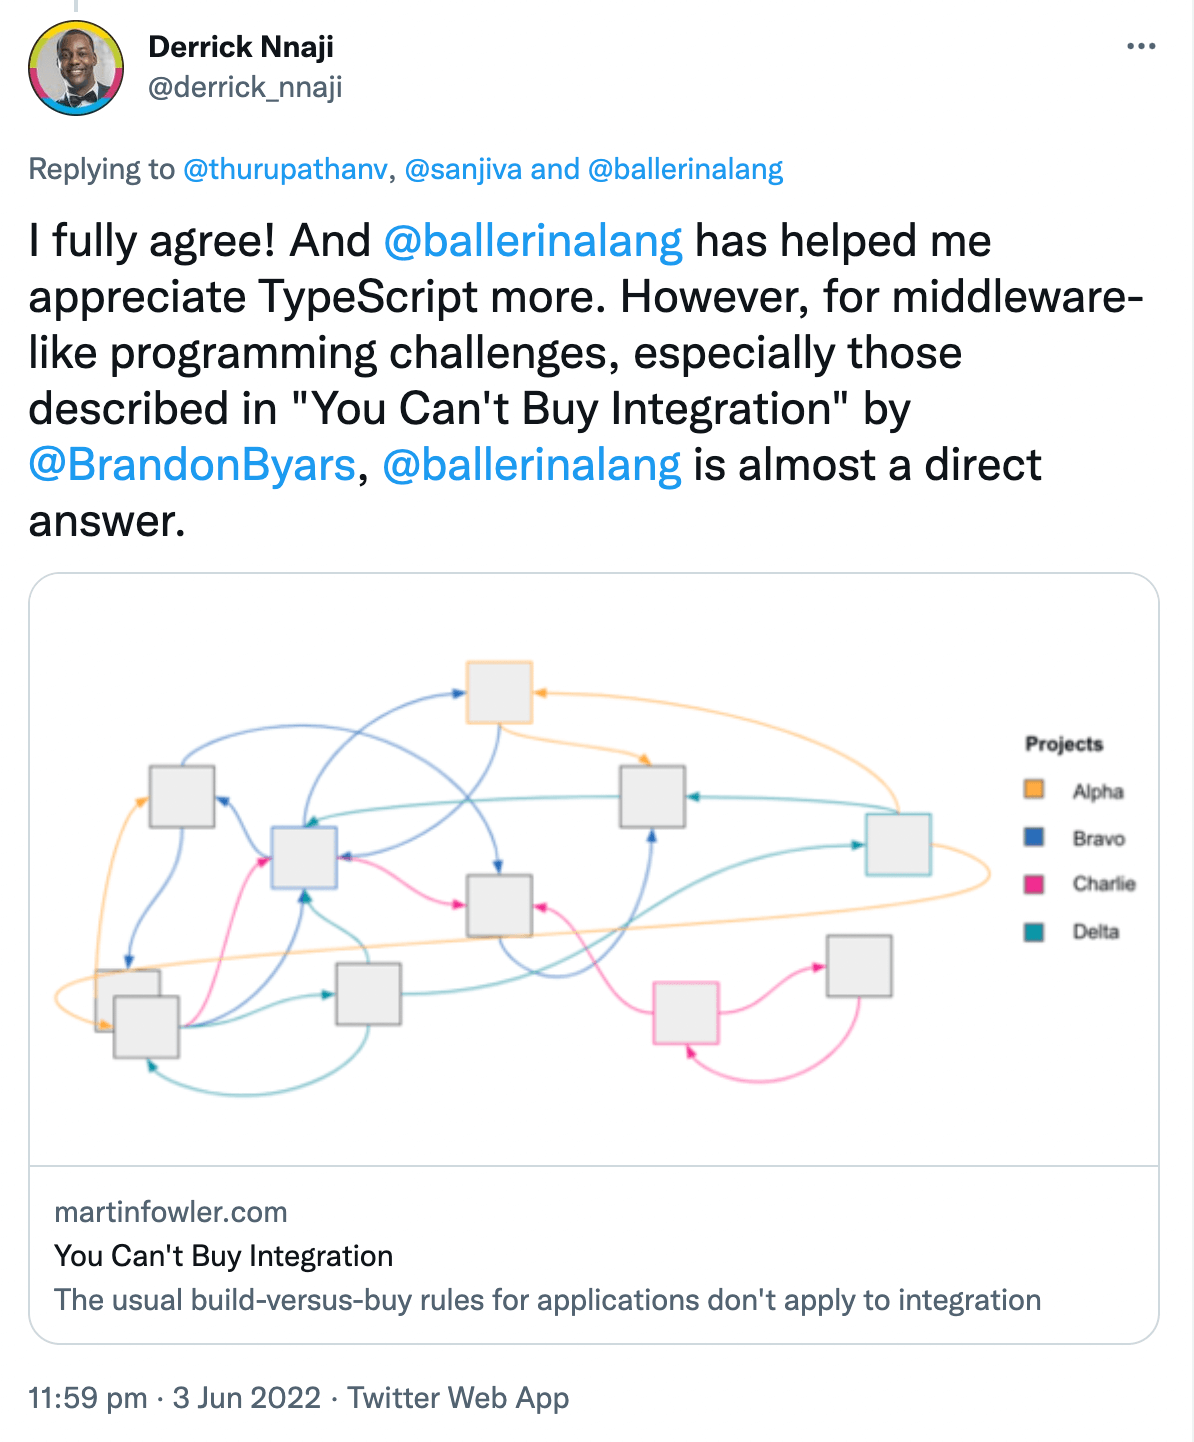Visit @thurupathanv in the reply line
The height and width of the screenshot is (1442, 1194).
pyautogui.click(x=285, y=169)
